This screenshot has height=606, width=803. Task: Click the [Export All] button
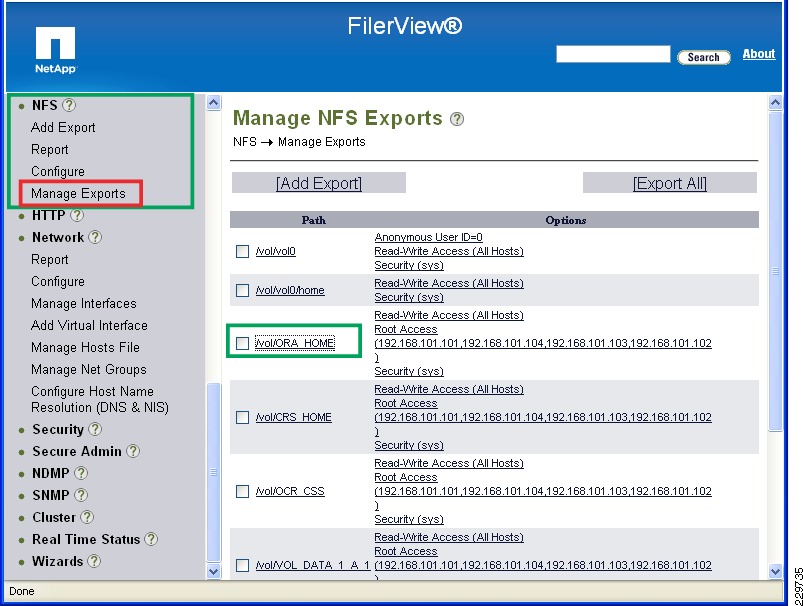pos(670,183)
